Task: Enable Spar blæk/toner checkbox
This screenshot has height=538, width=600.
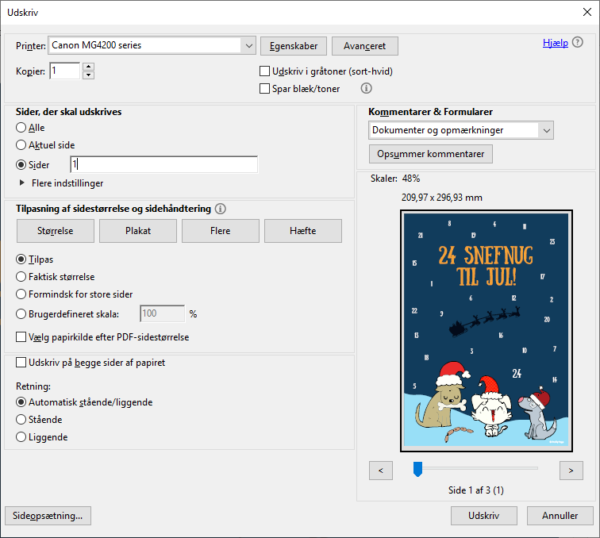Action: [264, 88]
